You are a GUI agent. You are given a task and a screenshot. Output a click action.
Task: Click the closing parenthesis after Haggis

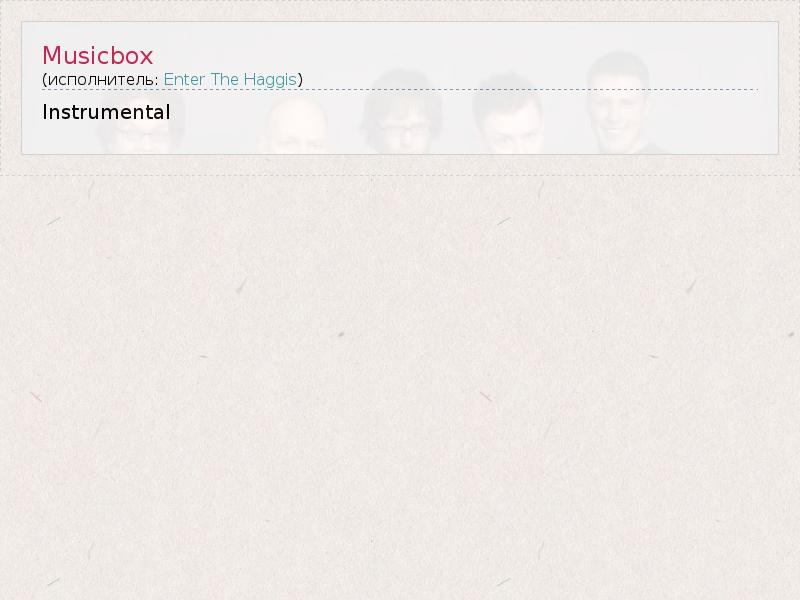tap(300, 80)
